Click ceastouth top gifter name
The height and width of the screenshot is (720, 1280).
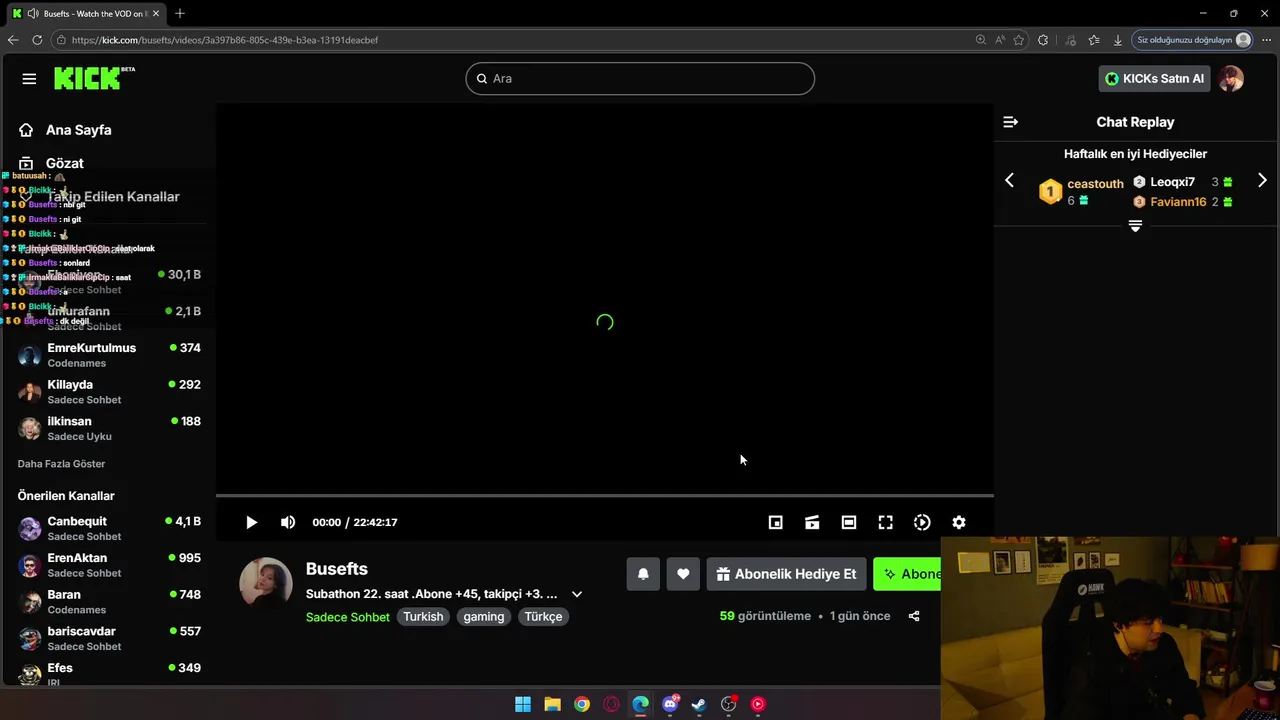click(x=1095, y=184)
